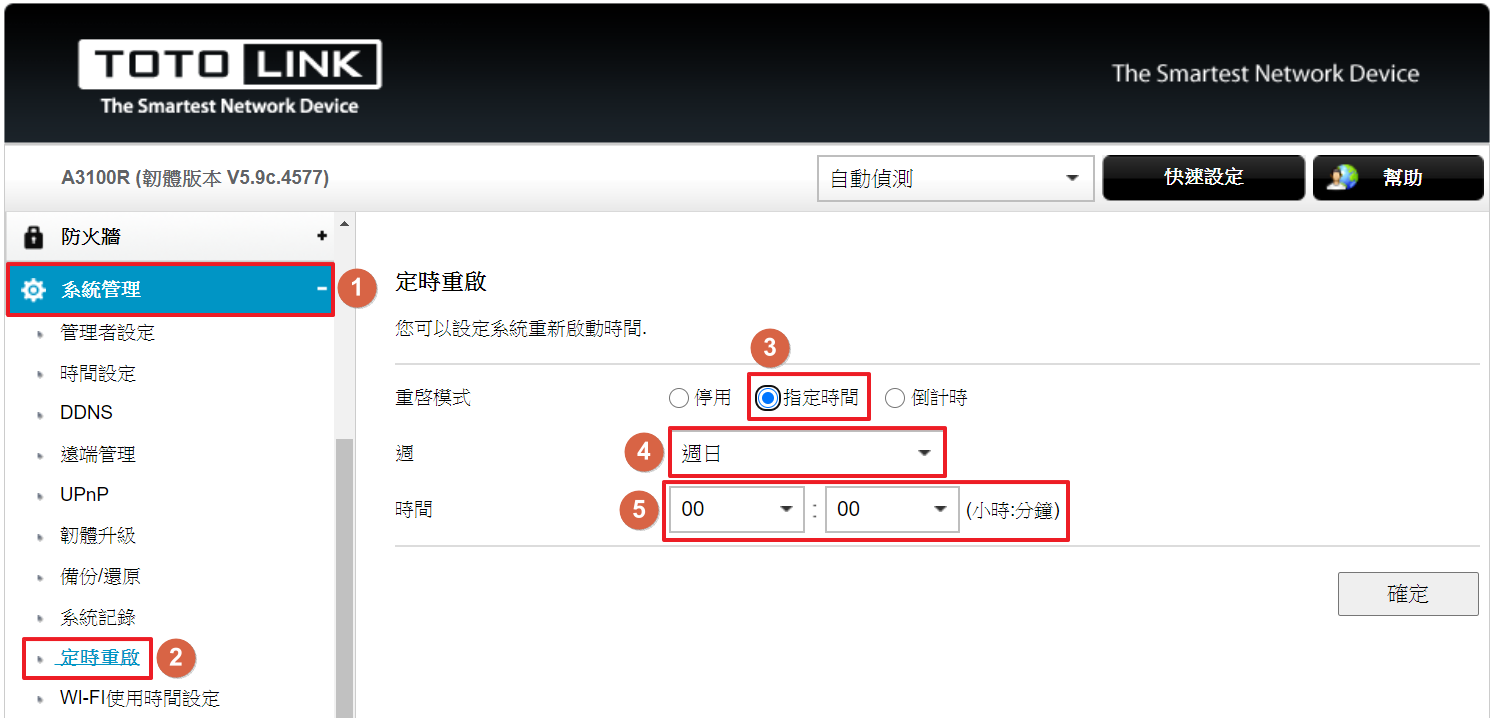Click the 快速設定 button
Screen dimensions: 1496x718
click(1204, 178)
